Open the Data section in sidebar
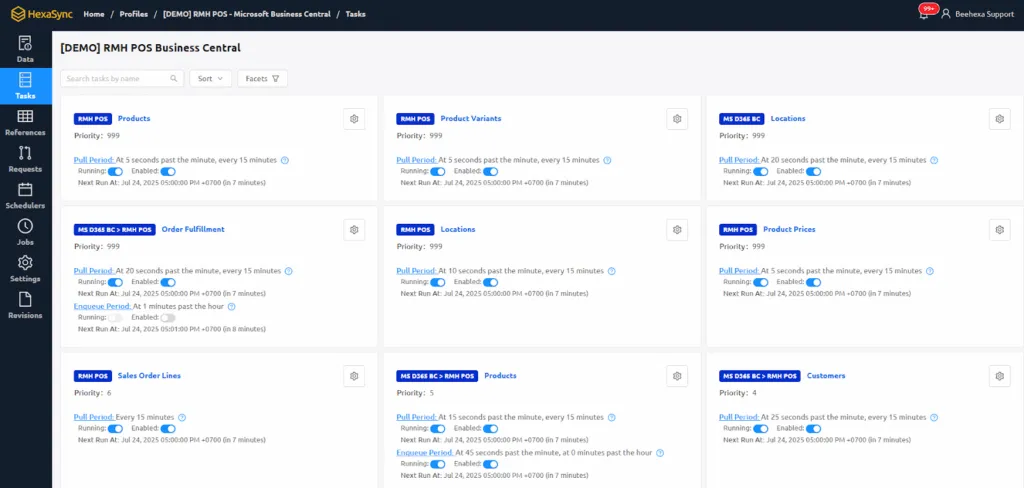Image resolution: width=1024 pixels, height=488 pixels. click(25, 50)
